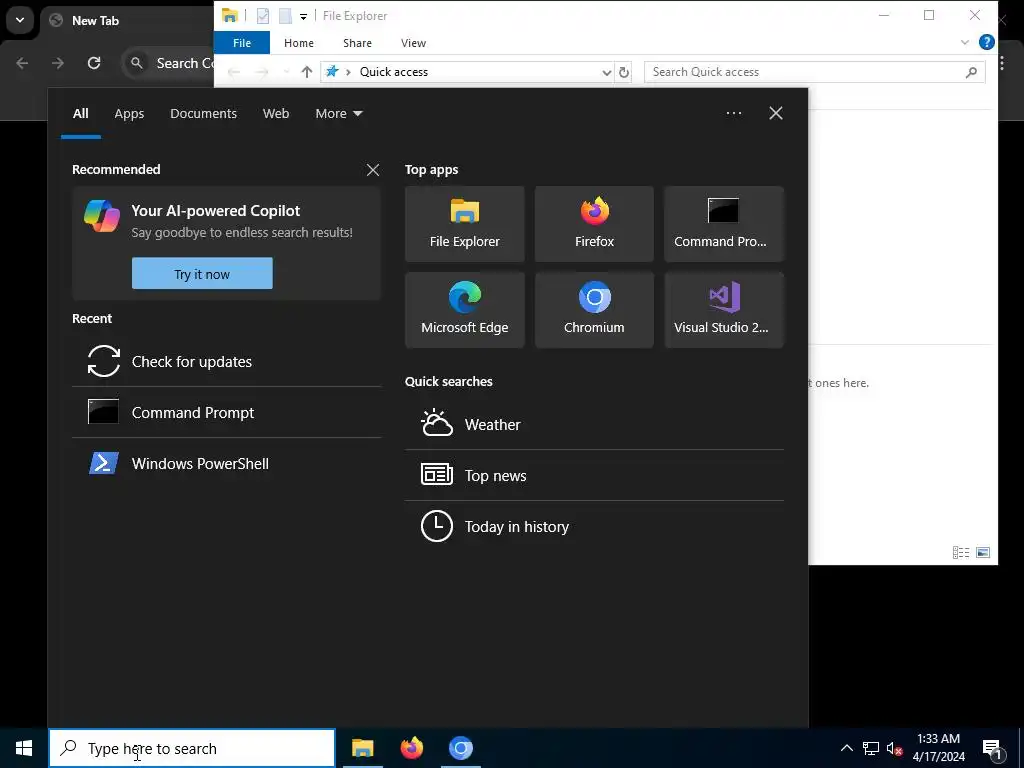Open Command Prompt from Recent list
1024x768 pixels.
click(x=227, y=412)
